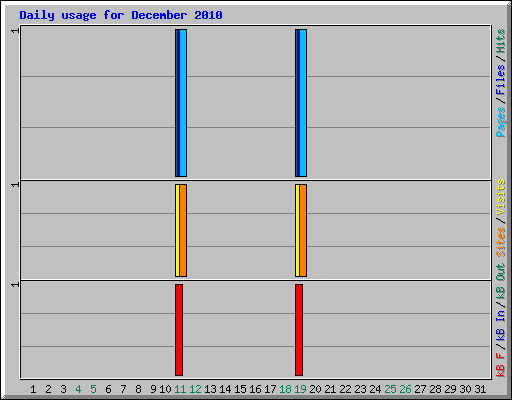Click day label 1 on the axis
The height and width of the screenshot is (400, 512).
33,389
